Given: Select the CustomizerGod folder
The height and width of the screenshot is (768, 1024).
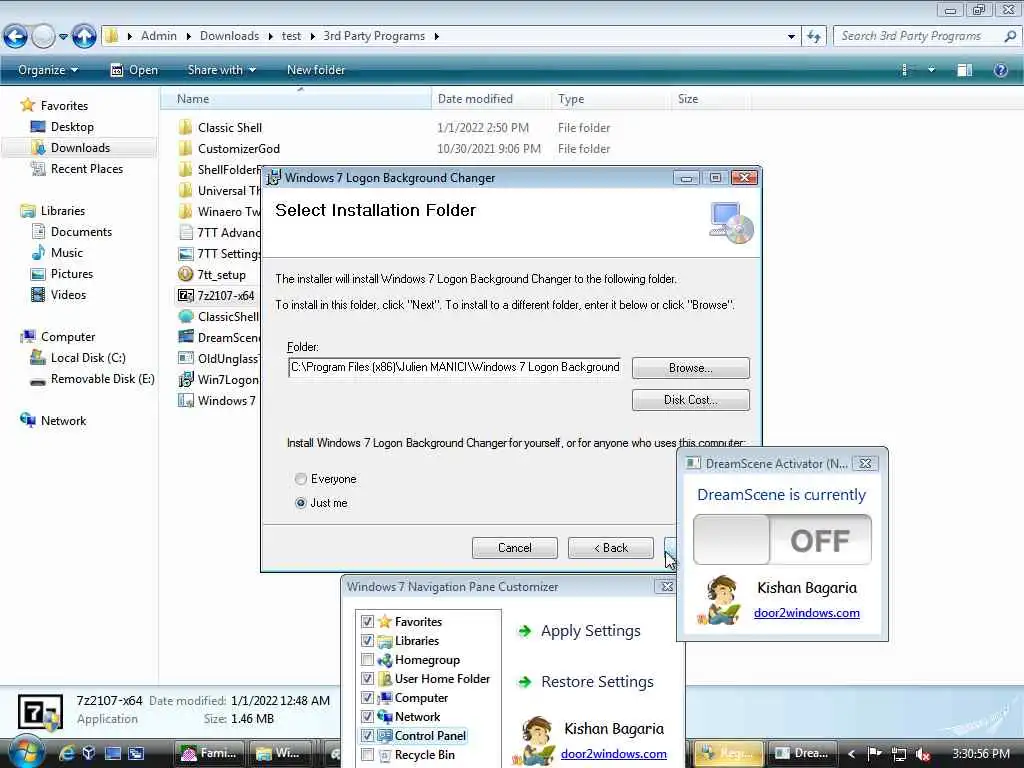Looking at the screenshot, I should pos(238,148).
